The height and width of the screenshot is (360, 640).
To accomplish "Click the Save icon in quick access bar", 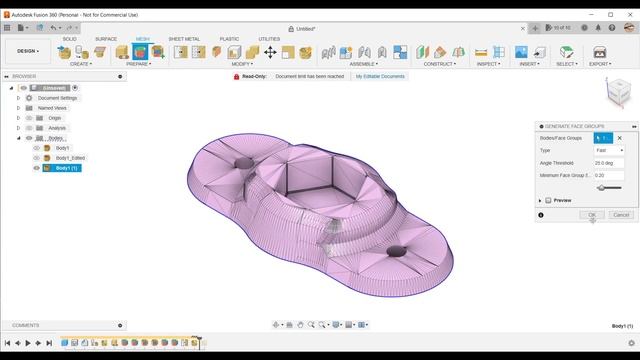I will point(40,28).
